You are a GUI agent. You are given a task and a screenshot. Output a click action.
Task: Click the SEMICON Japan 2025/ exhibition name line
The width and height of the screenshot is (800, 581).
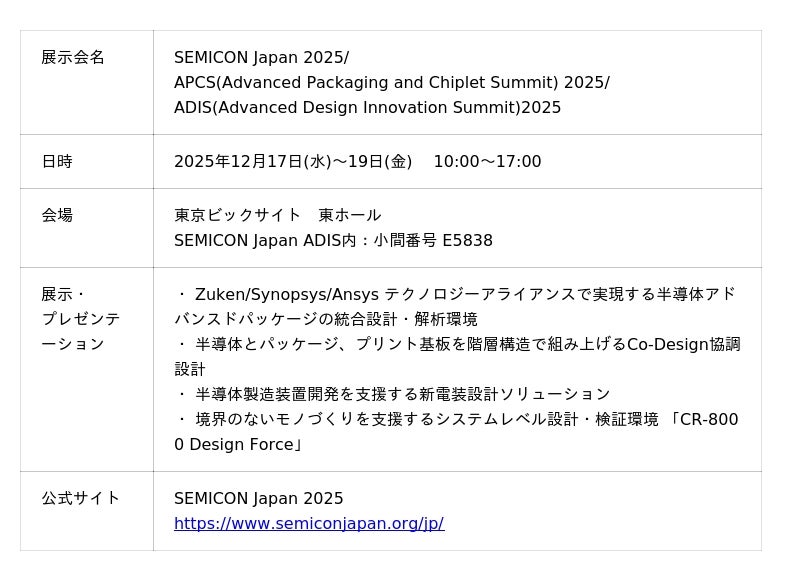tap(261, 57)
